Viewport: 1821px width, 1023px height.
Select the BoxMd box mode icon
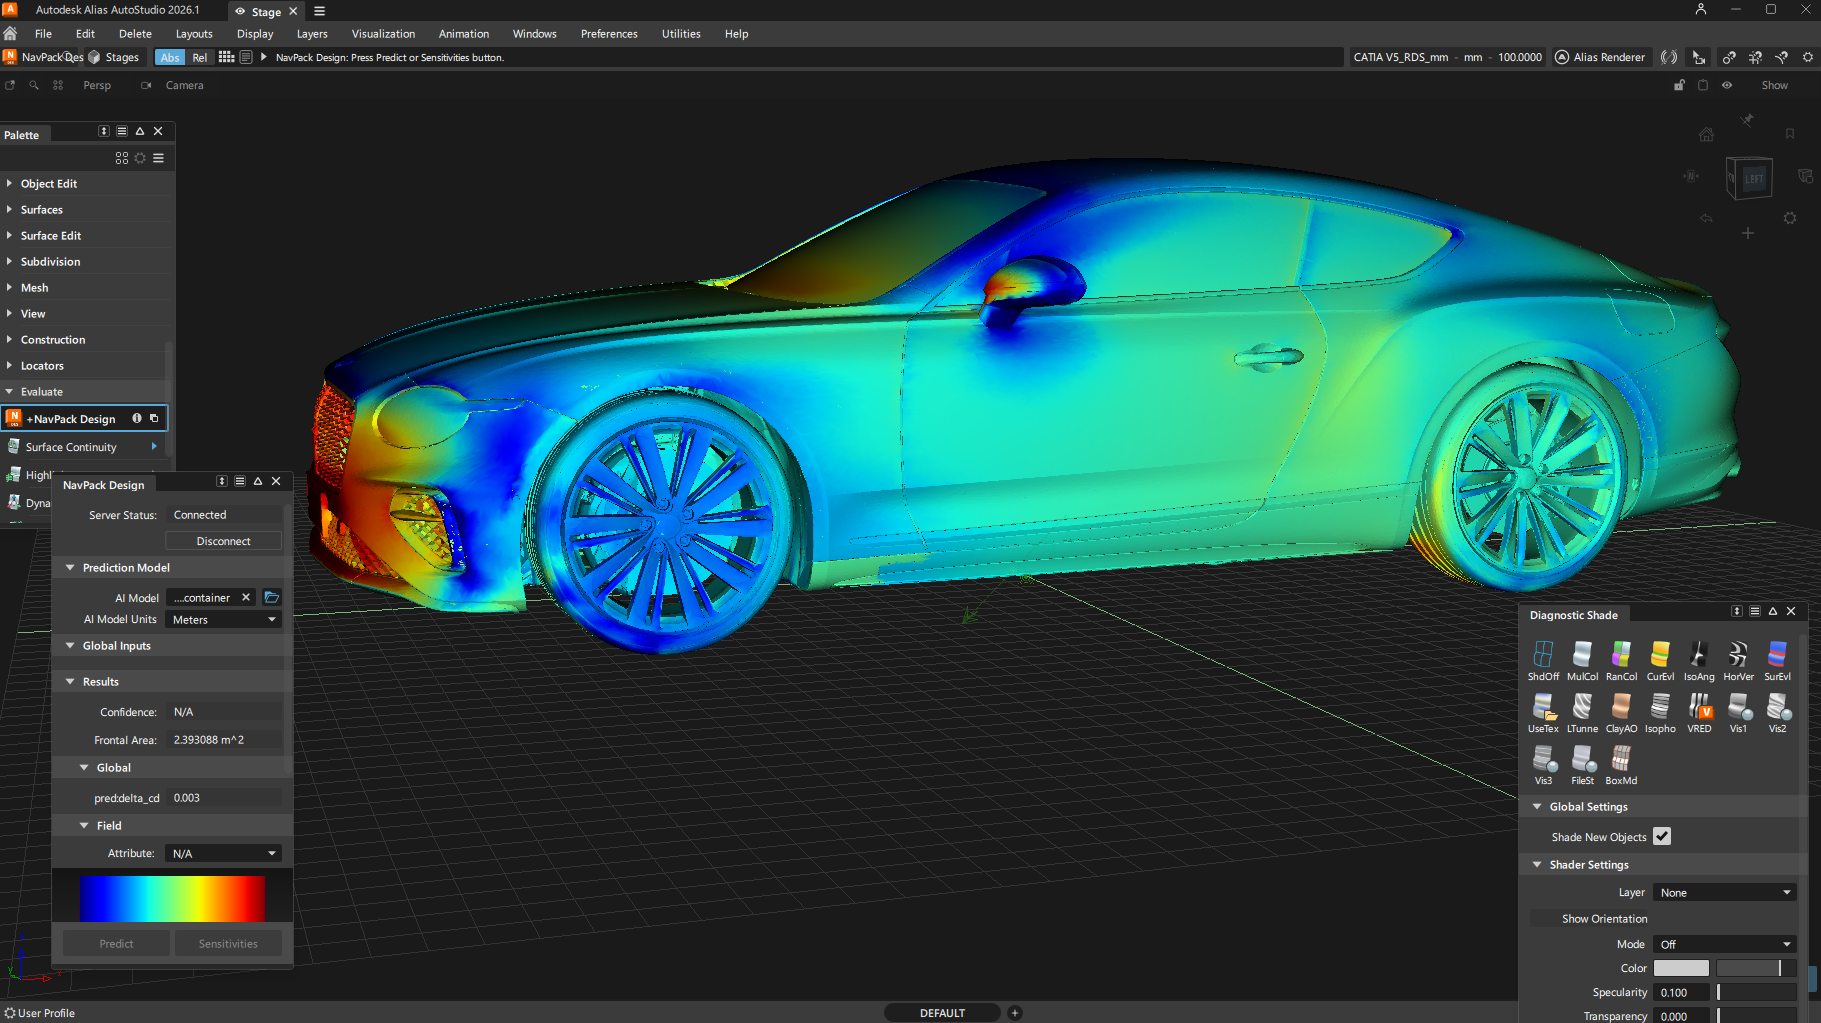tap(1621, 760)
